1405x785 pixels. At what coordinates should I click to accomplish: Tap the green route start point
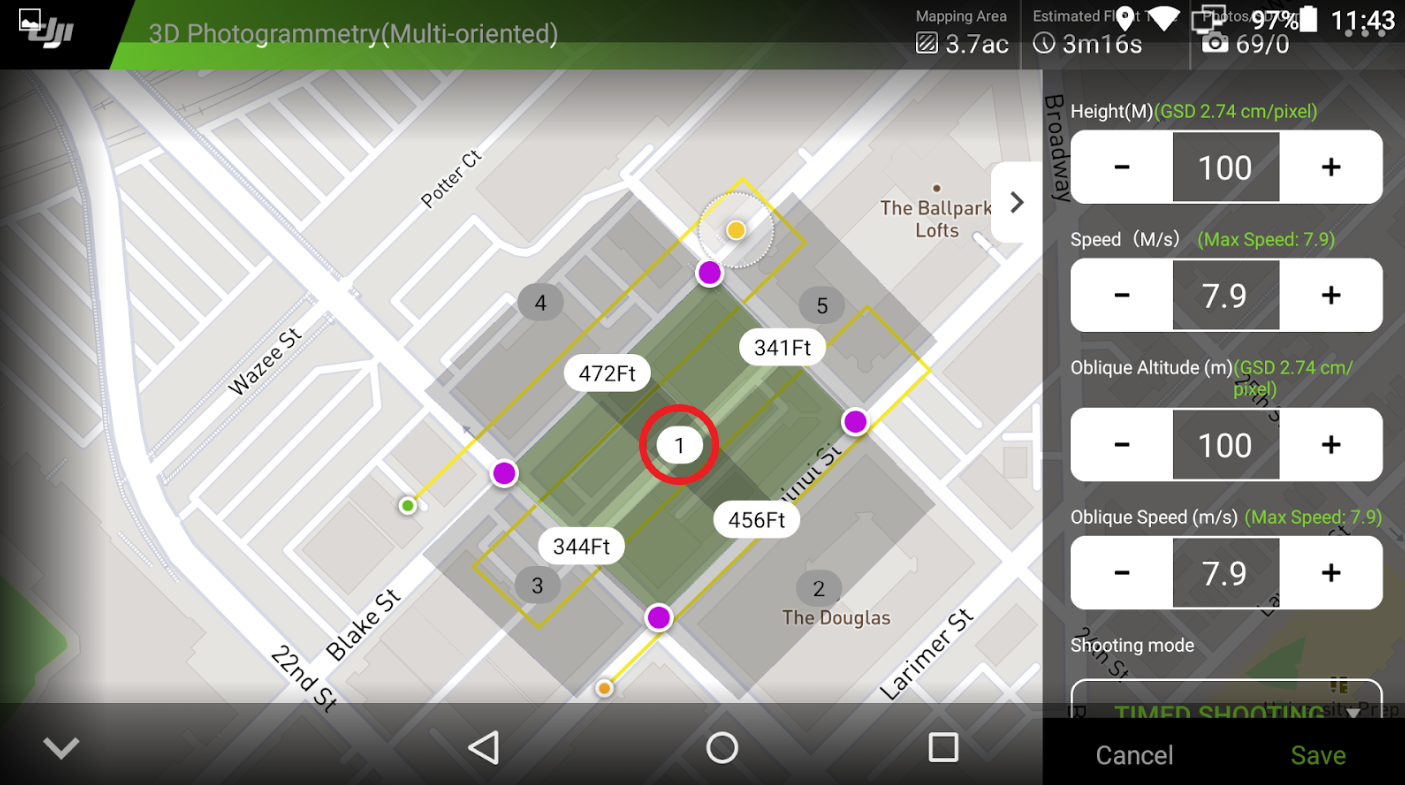tap(408, 506)
